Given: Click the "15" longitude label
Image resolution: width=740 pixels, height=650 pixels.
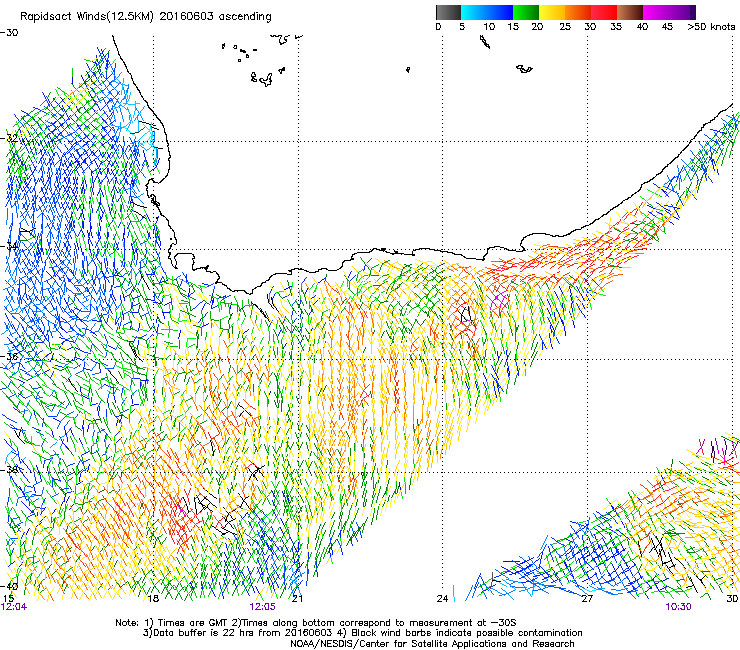Looking at the screenshot, I should pyautogui.click(x=8, y=598).
